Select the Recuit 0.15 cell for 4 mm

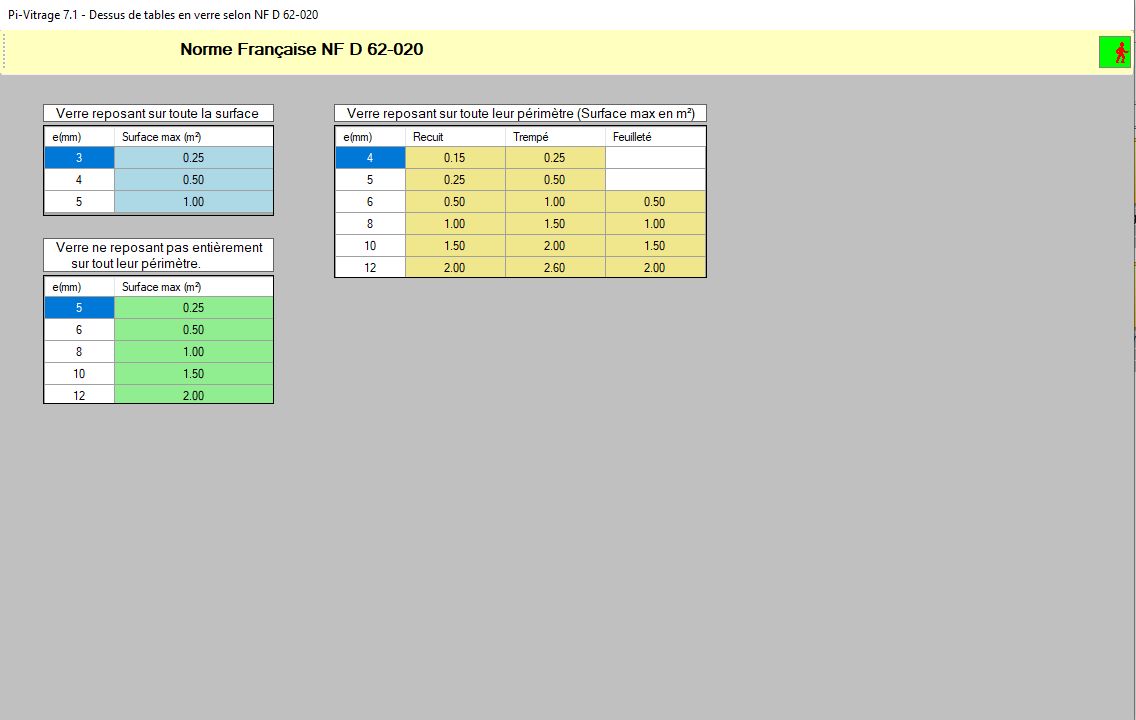coord(455,158)
